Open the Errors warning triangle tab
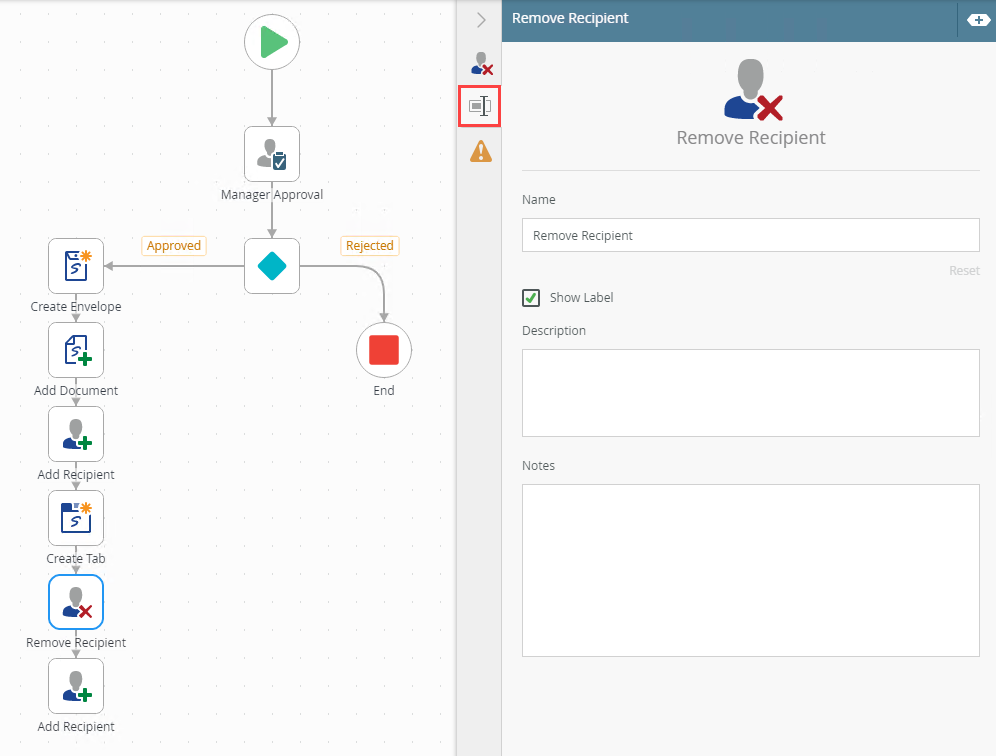 [x=481, y=152]
